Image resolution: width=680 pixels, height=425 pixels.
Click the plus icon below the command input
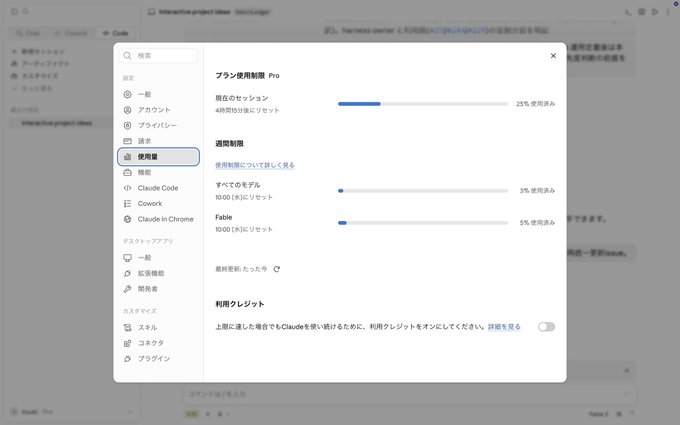[207, 414]
